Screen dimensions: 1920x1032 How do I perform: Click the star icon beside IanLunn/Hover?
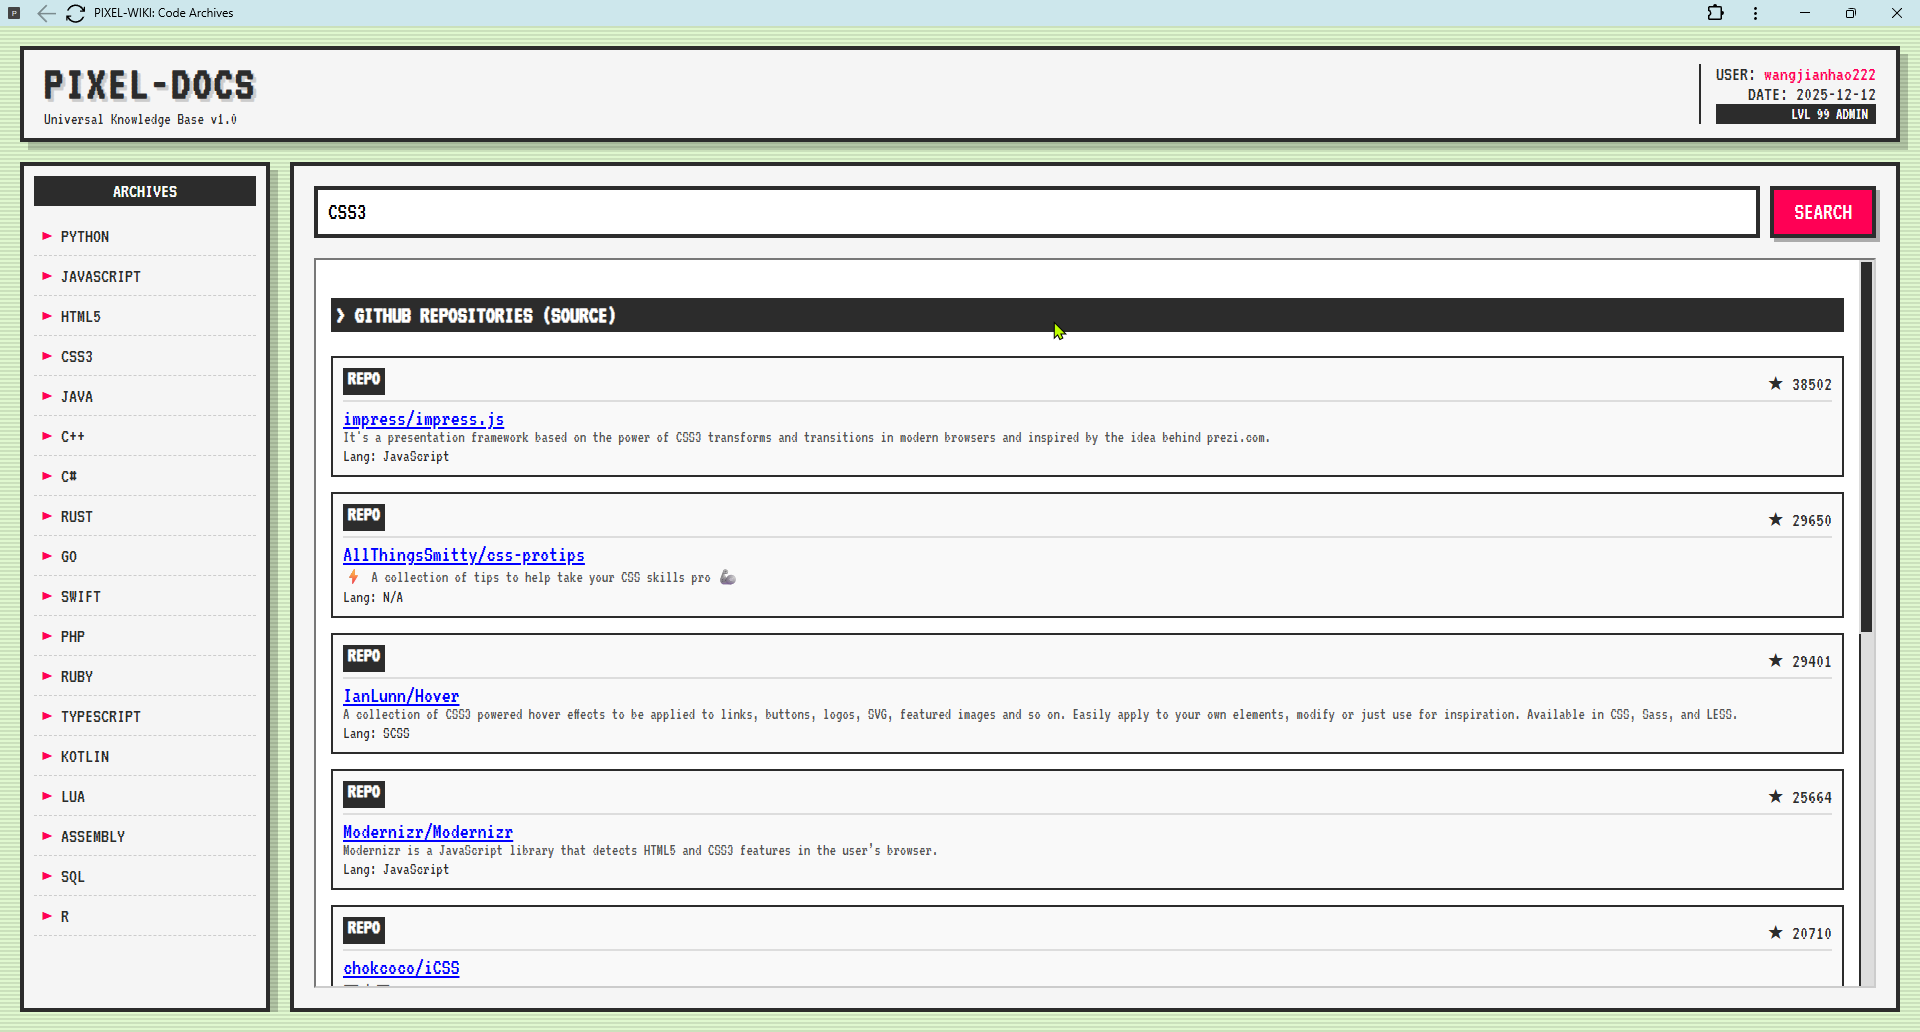pos(1776,660)
